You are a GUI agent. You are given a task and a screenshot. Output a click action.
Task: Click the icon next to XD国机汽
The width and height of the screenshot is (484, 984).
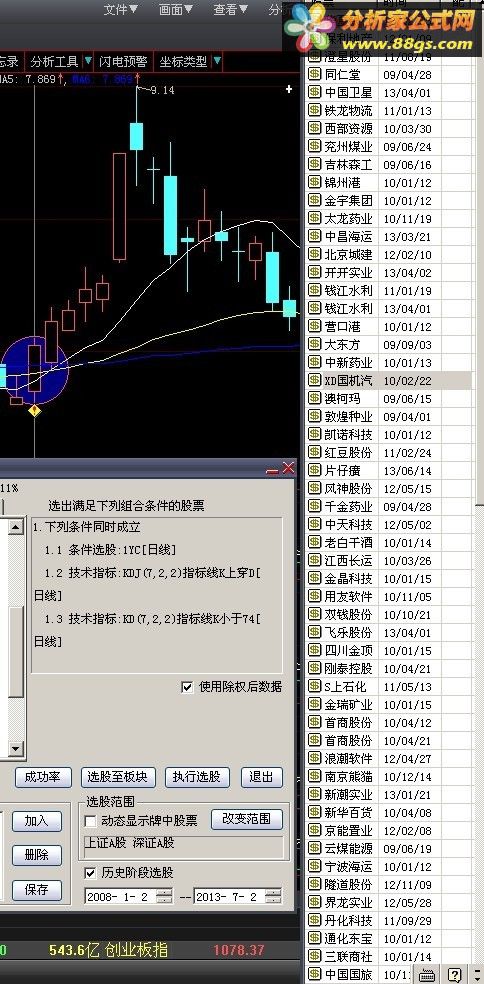314,380
